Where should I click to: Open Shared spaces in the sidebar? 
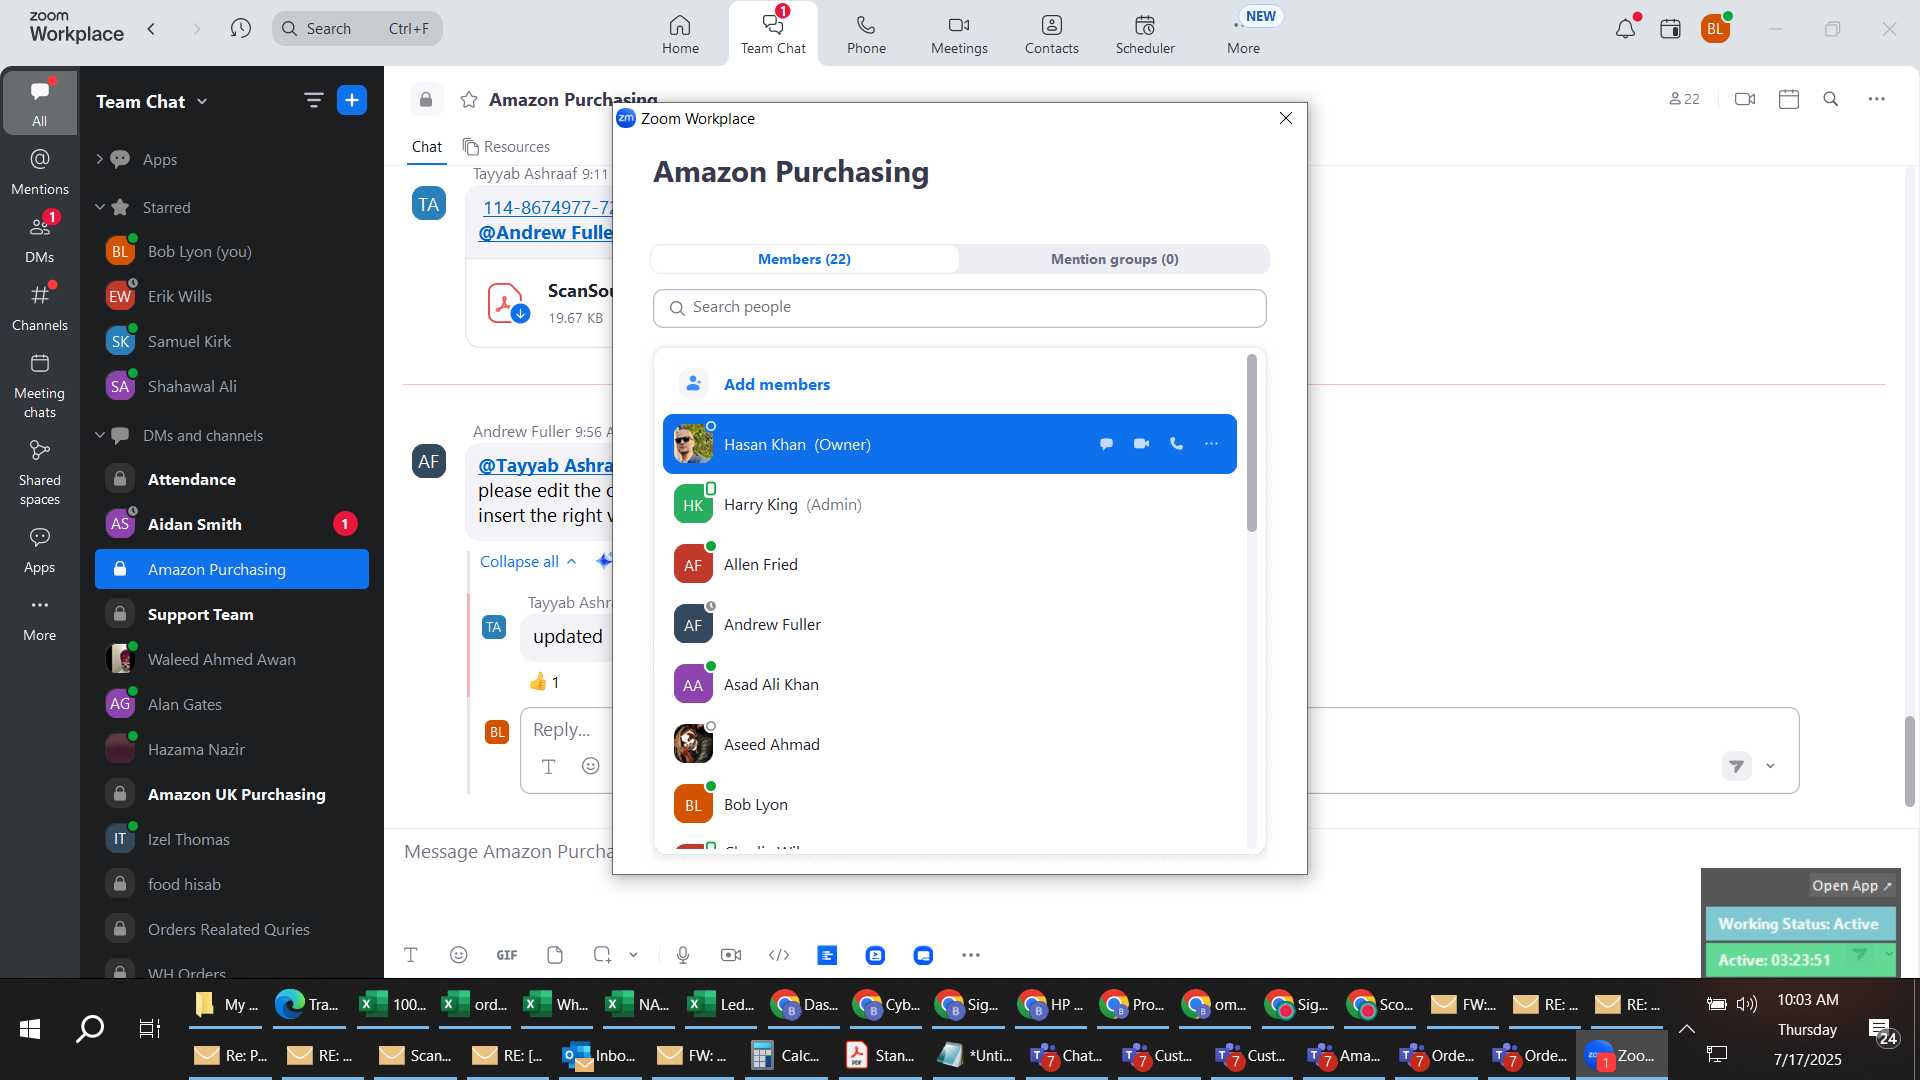39,472
